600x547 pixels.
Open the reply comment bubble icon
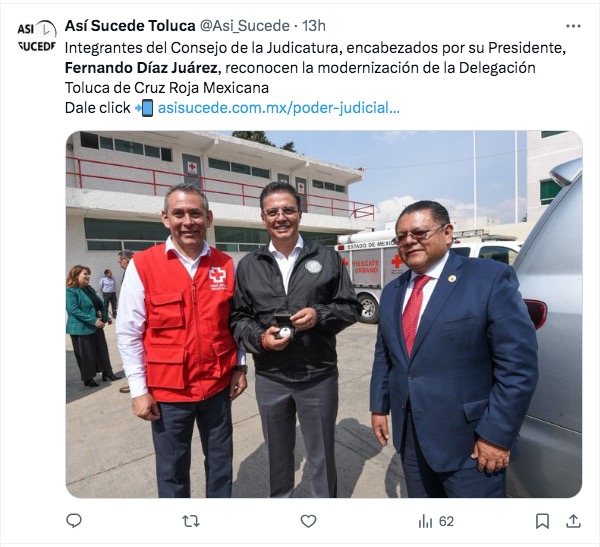[x=74, y=521]
